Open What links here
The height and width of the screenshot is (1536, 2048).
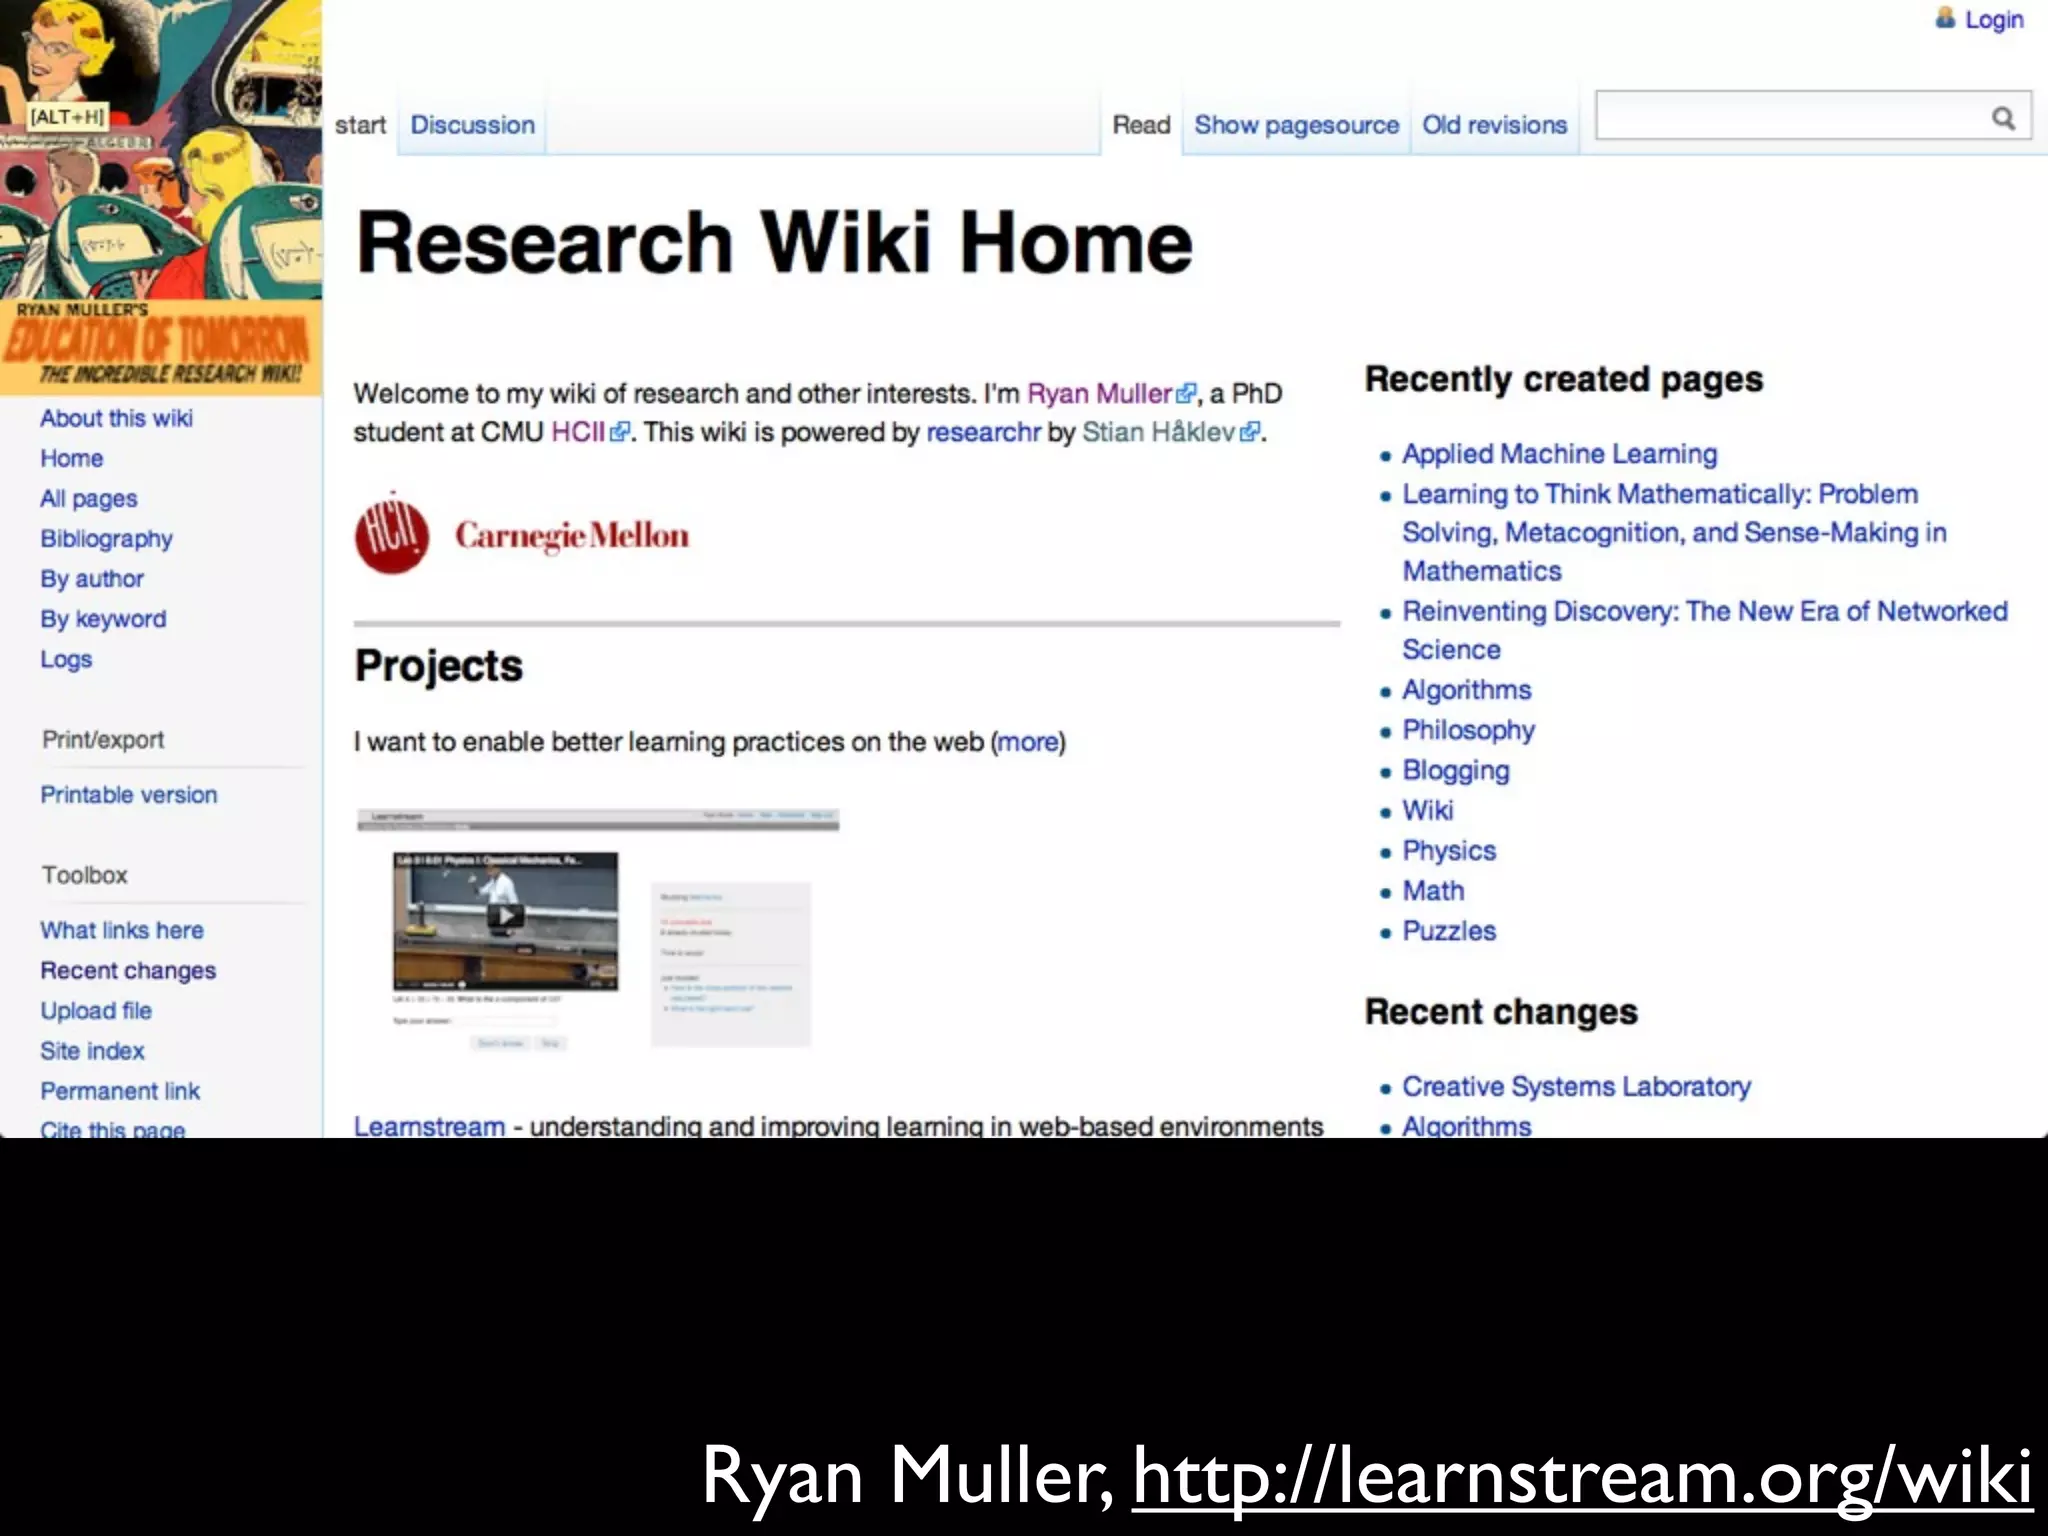coord(121,930)
